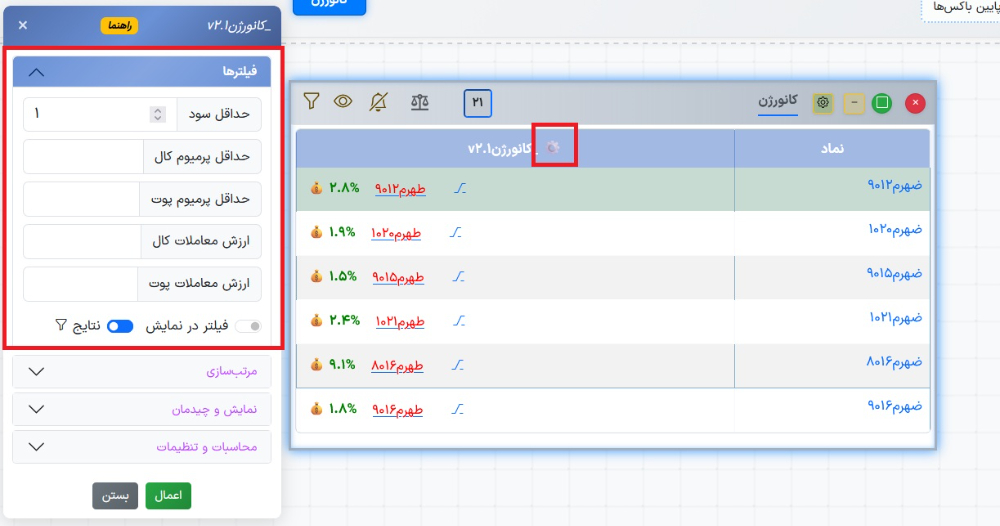Viewport: 1000px width, 526px height.
Task: Open the funnel filter icon in the toolbar
Action: 311,101
